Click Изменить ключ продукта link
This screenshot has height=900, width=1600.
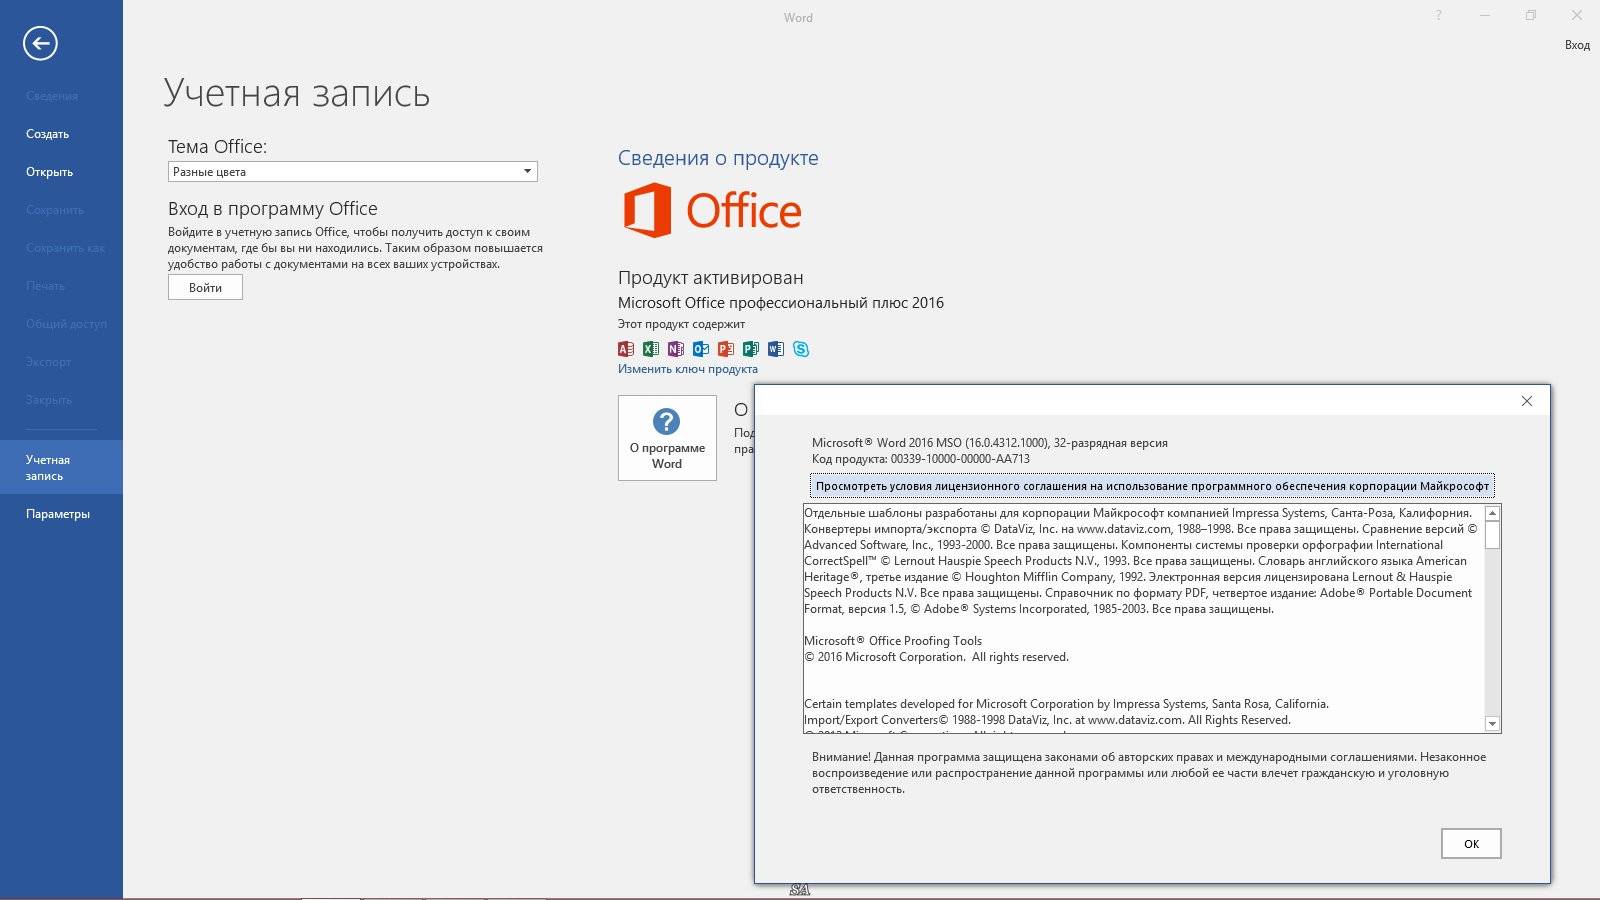click(x=688, y=369)
